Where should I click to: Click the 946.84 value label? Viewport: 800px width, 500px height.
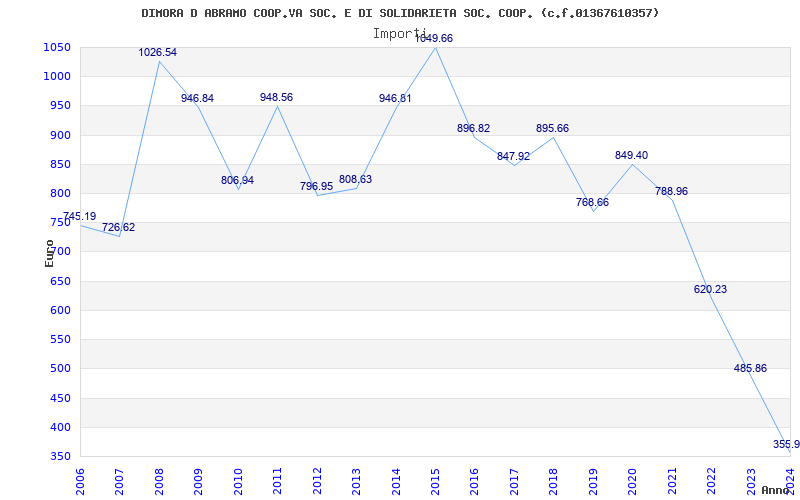[197, 98]
